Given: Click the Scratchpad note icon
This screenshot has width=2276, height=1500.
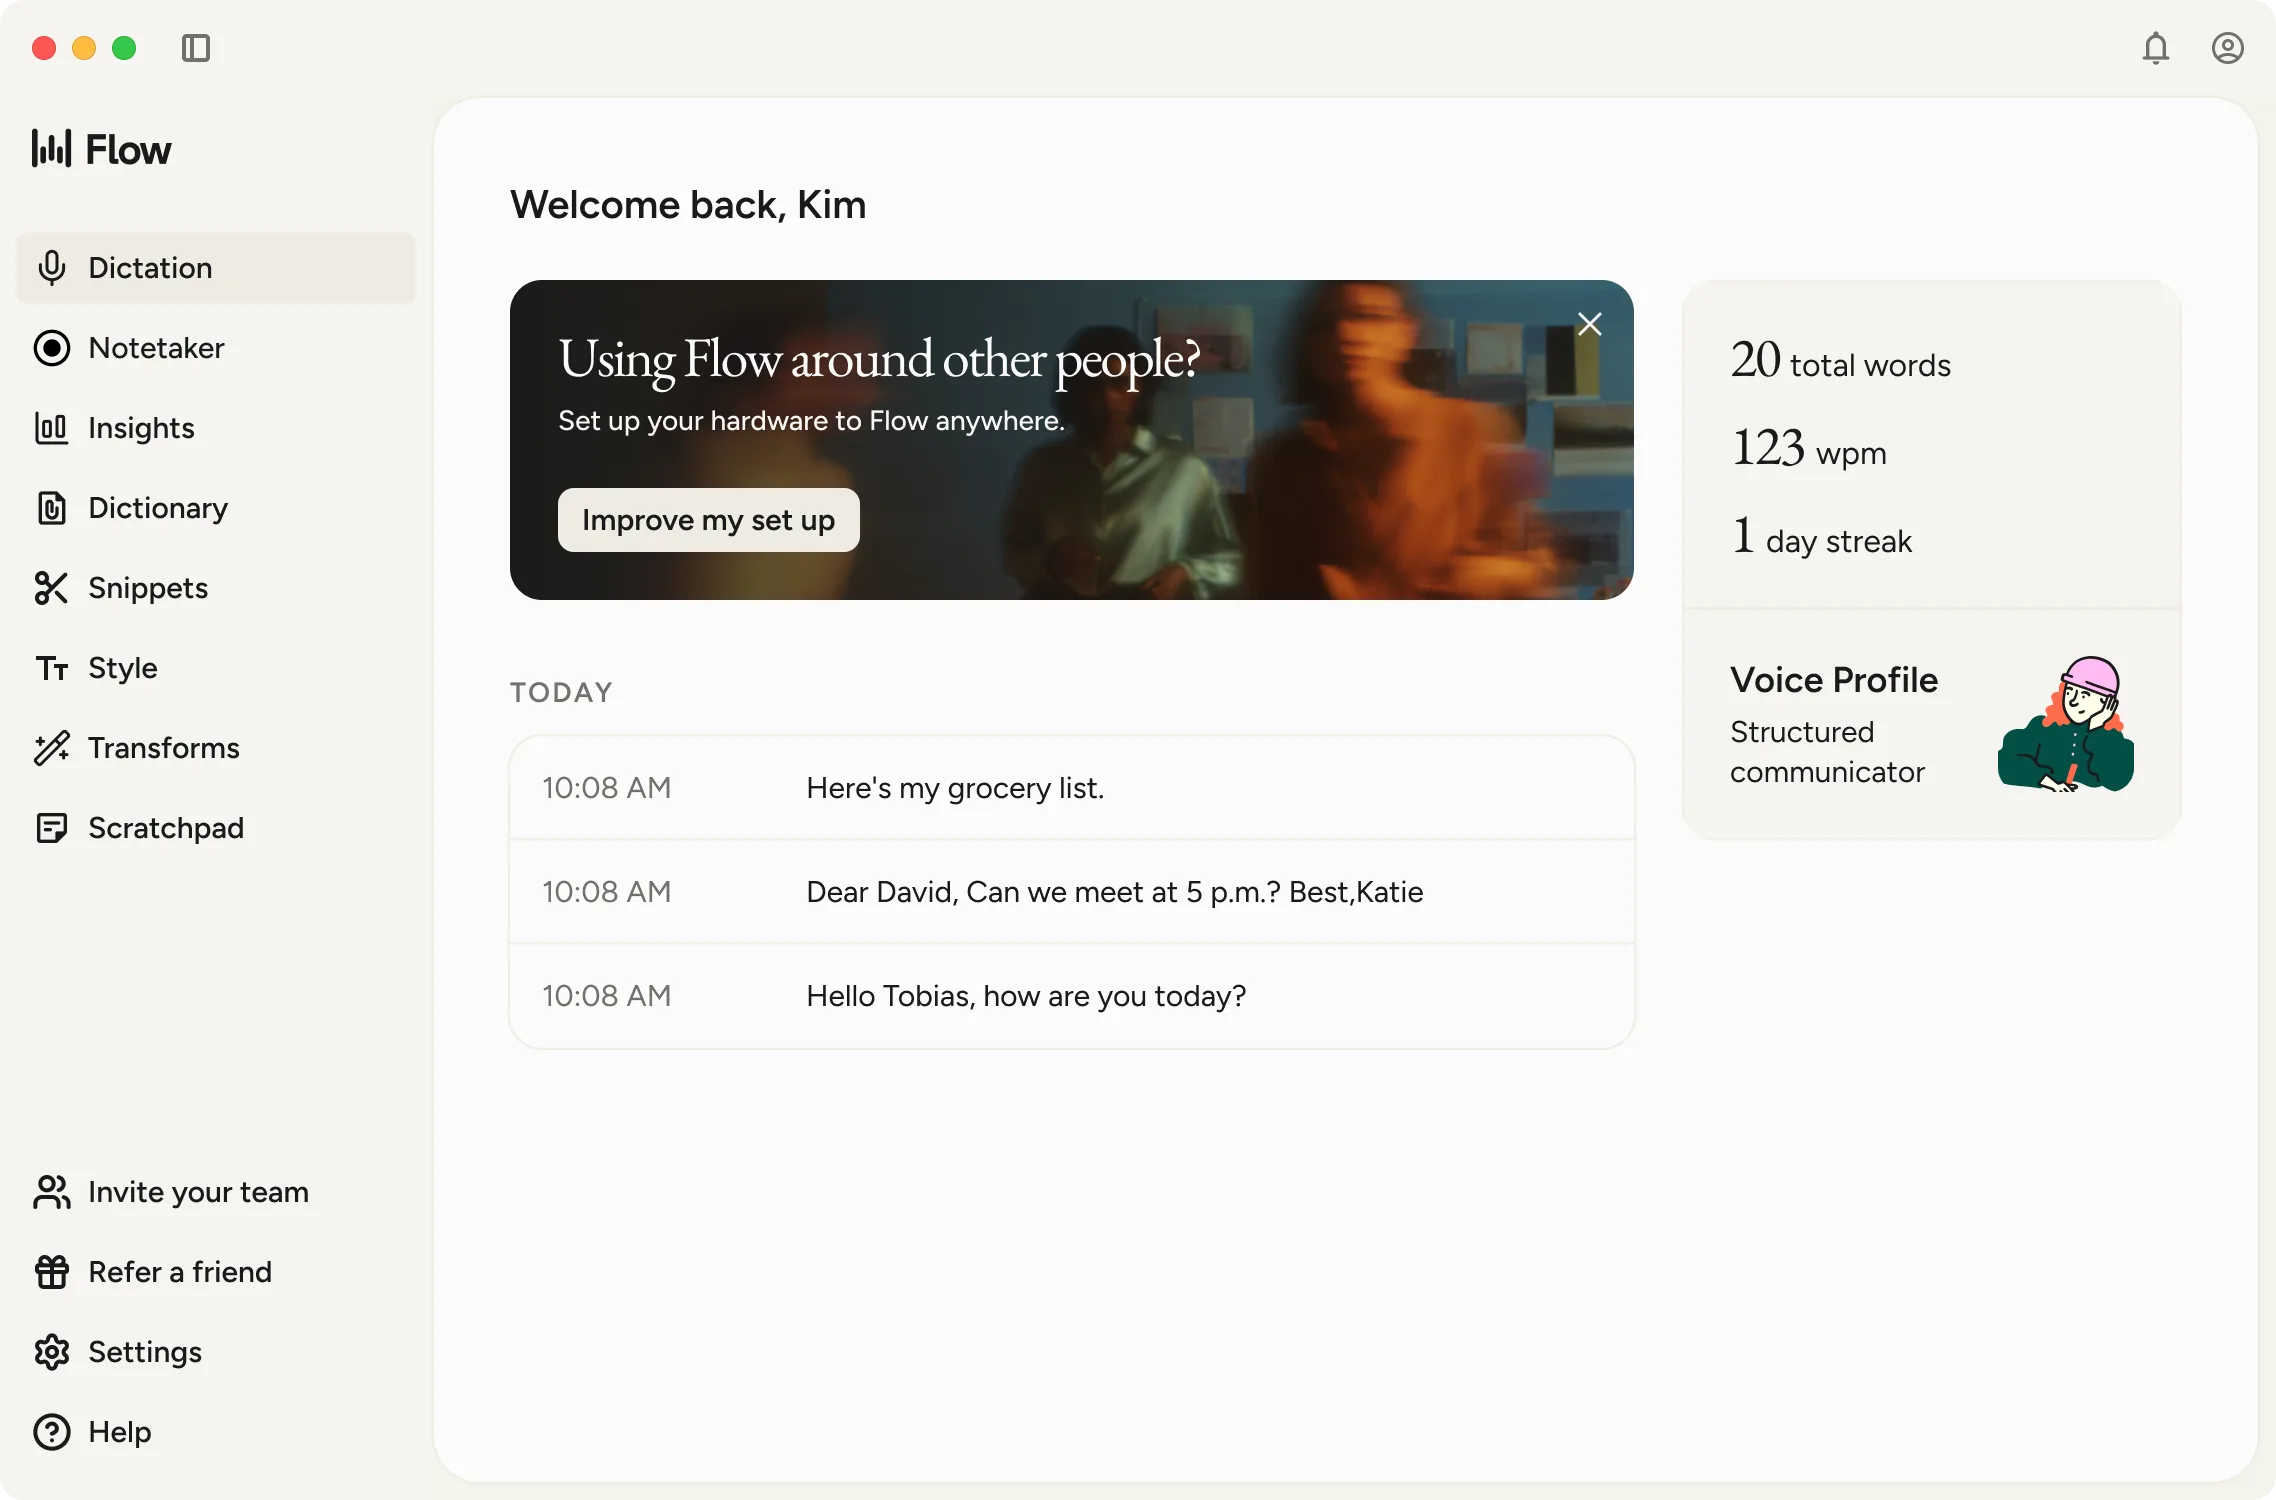Looking at the screenshot, I should coord(52,828).
